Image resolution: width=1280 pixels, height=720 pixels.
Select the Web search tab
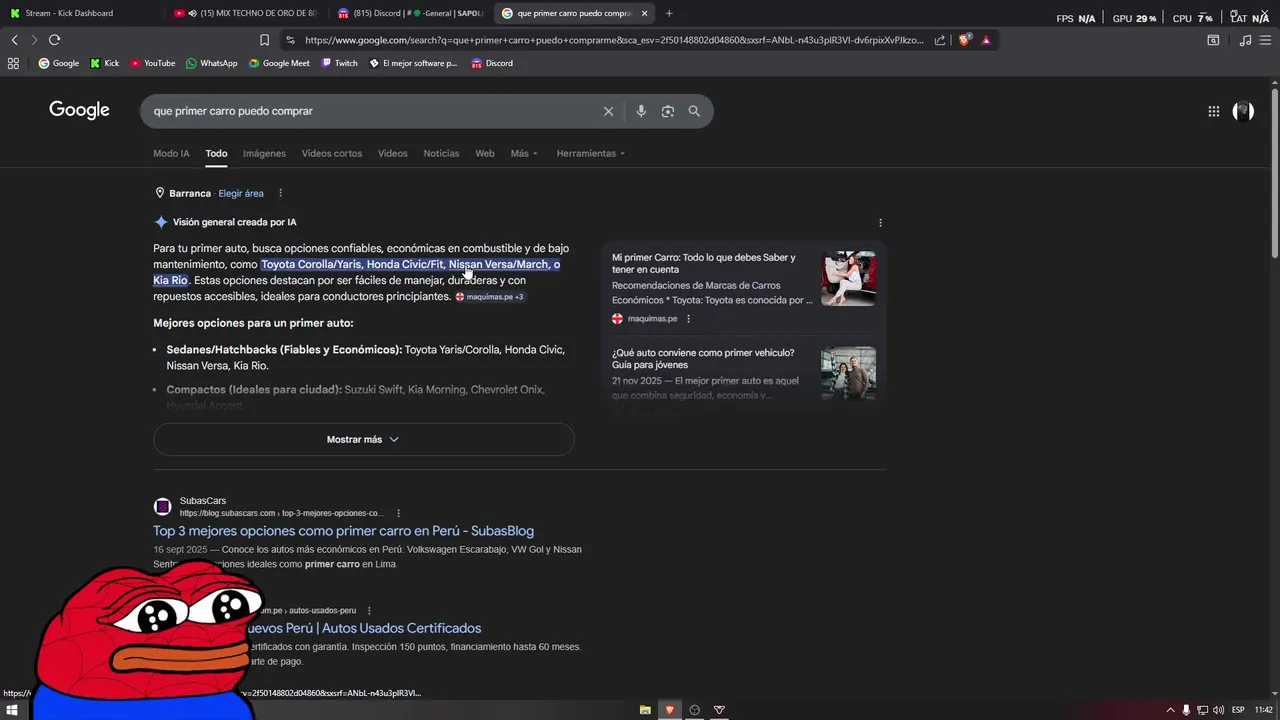[x=485, y=153]
